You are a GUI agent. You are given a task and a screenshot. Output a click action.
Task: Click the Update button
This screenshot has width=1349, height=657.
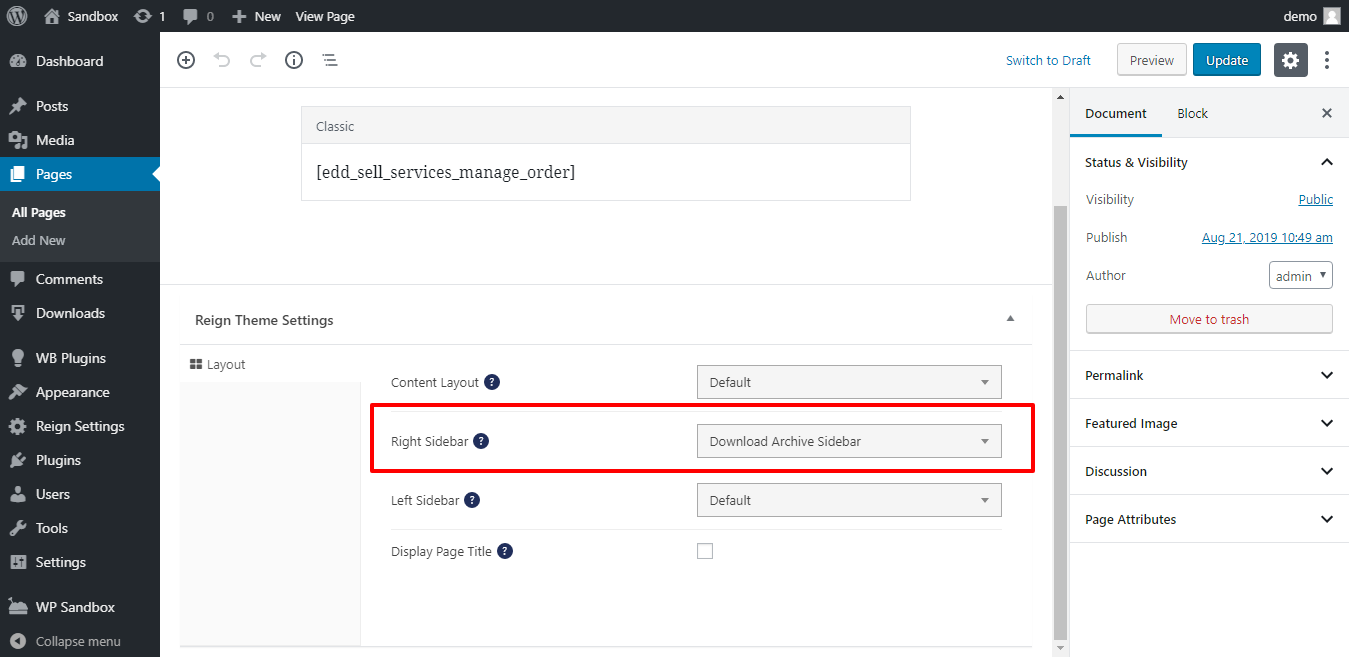[x=1227, y=60]
